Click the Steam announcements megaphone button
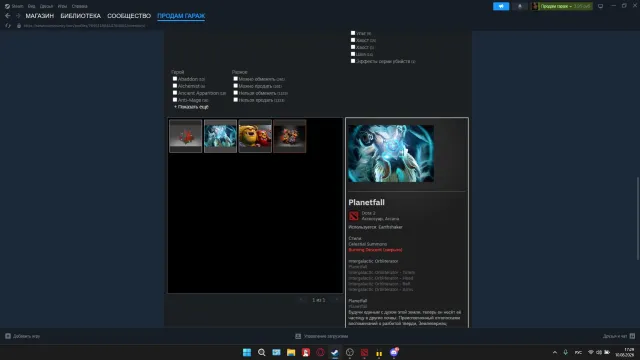Viewport: 640px width, 360px height. pos(501,6)
